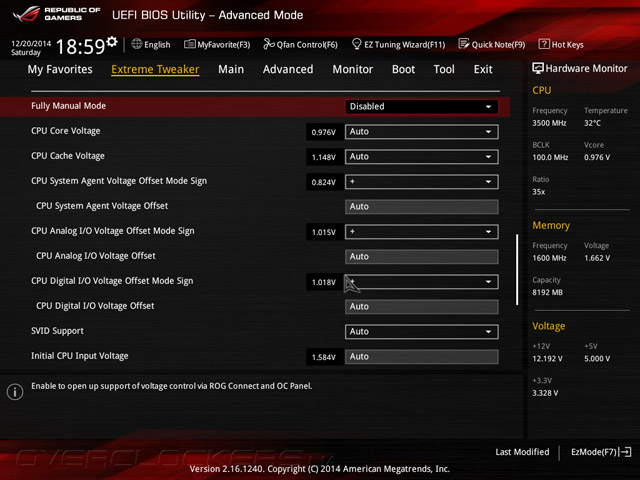
Task: Click the CPU Digital I/O Voltage Offset field
Action: point(422,307)
